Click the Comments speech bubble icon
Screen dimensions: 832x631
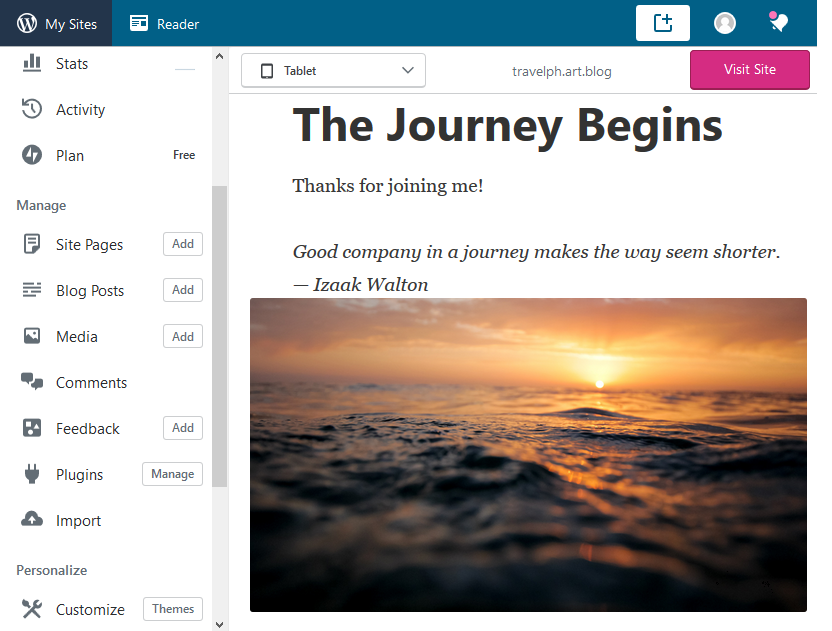pyautogui.click(x=32, y=382)
